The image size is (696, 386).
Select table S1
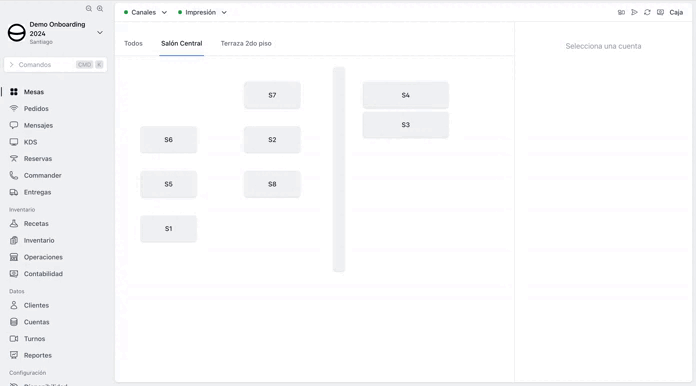pyautogui.click(x=169, y=229)
